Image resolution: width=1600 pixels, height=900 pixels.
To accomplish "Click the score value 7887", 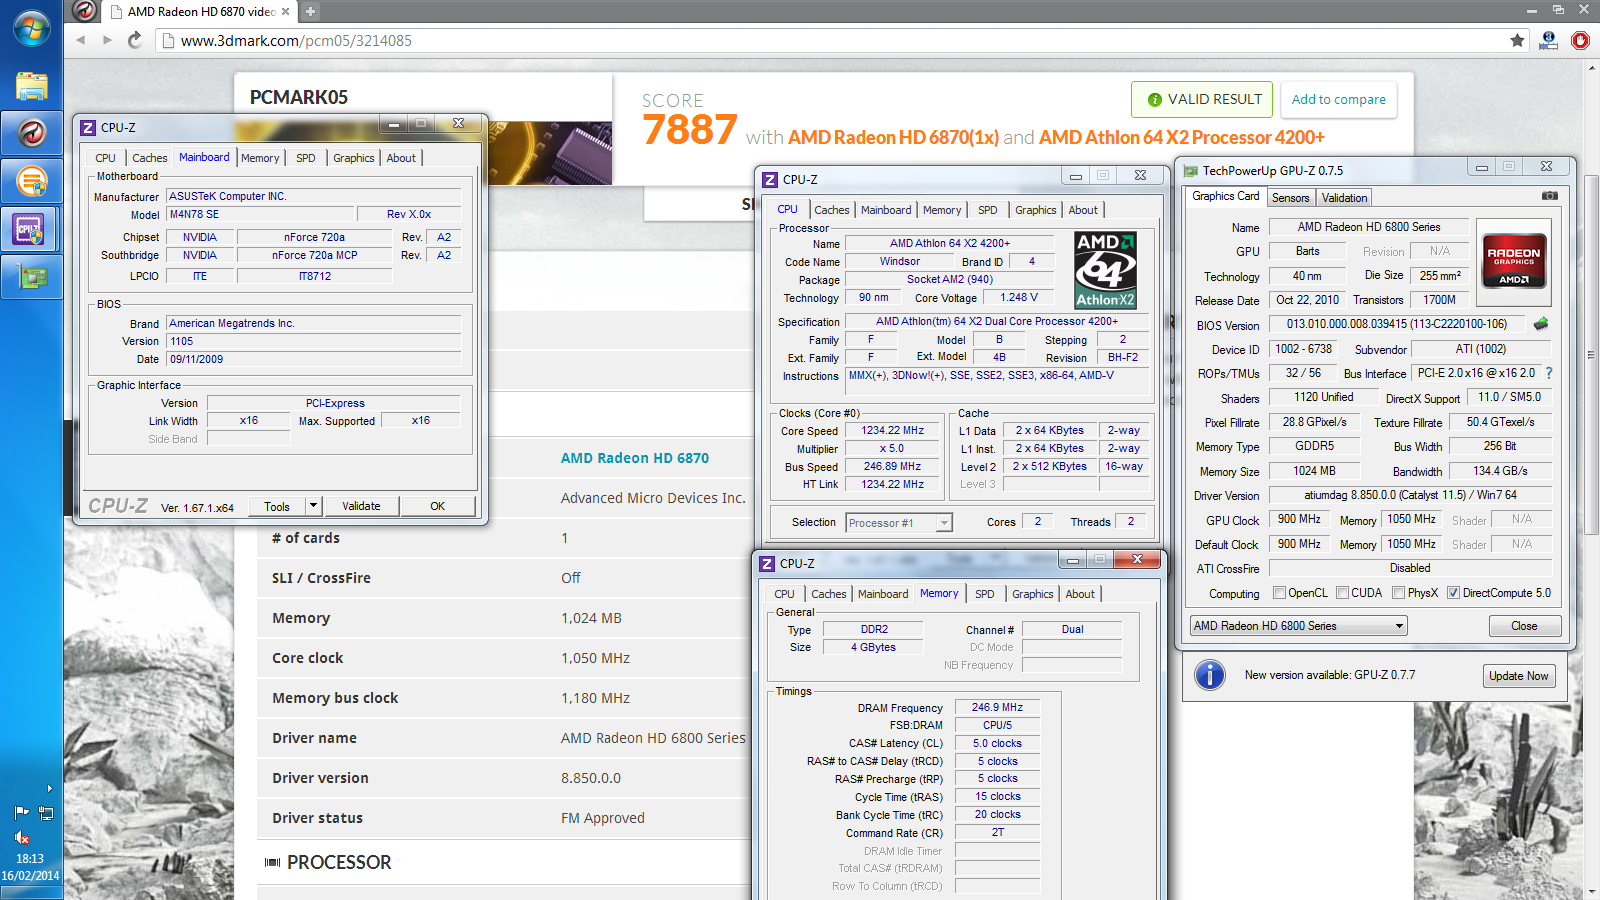I will pyautogui.click(x=689, y=130).
